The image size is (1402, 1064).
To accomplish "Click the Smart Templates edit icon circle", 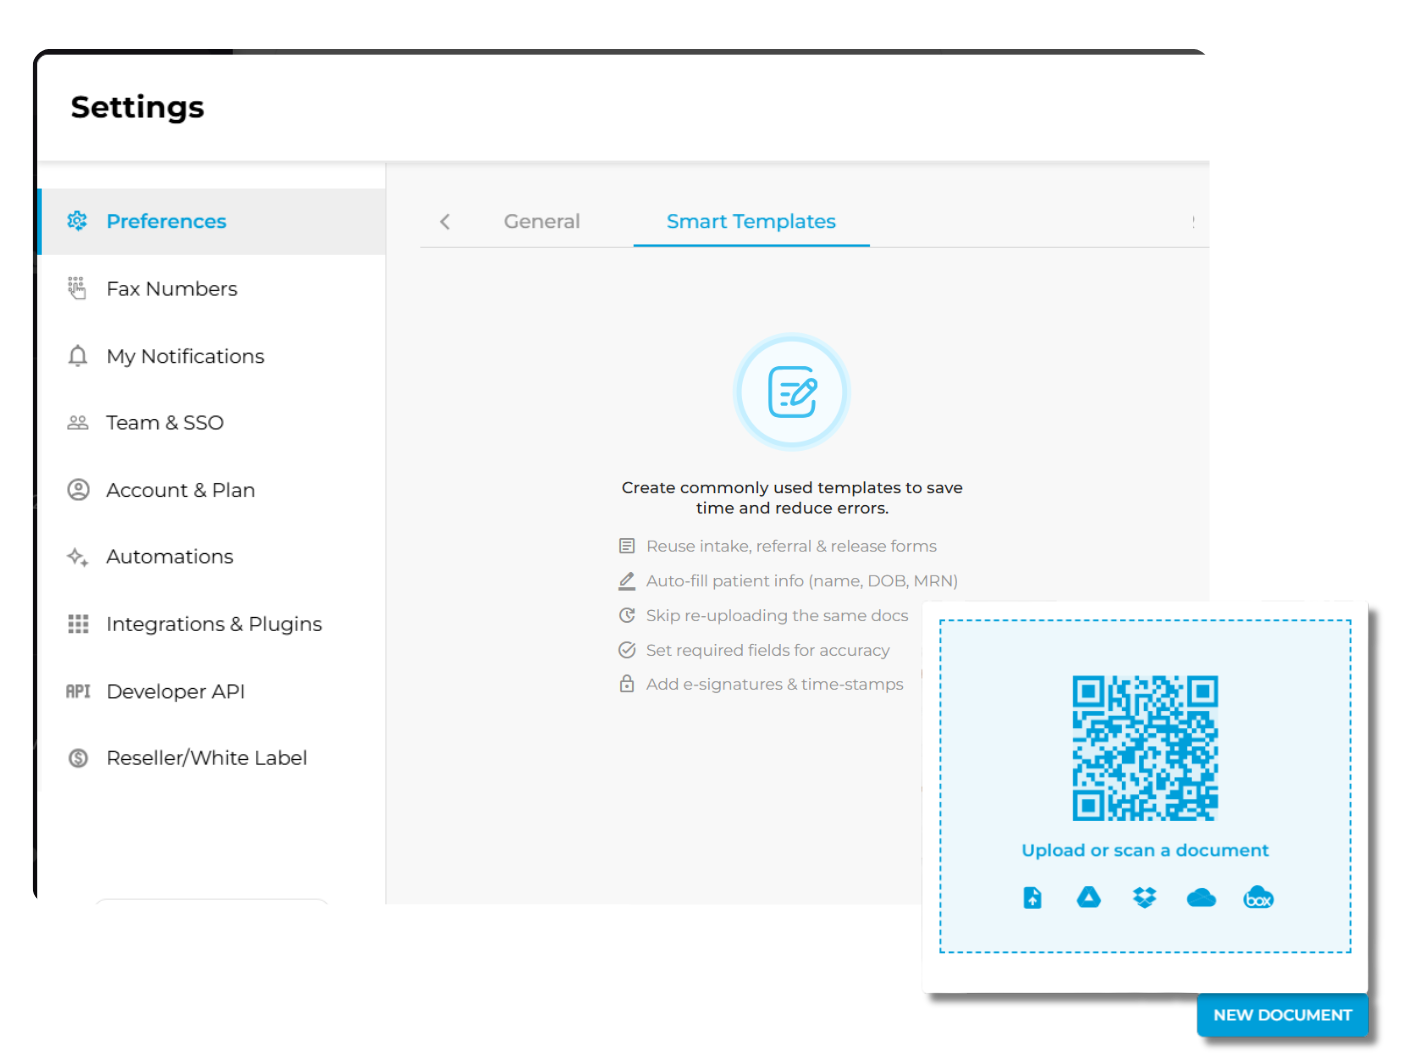I will tap(792, 392).
